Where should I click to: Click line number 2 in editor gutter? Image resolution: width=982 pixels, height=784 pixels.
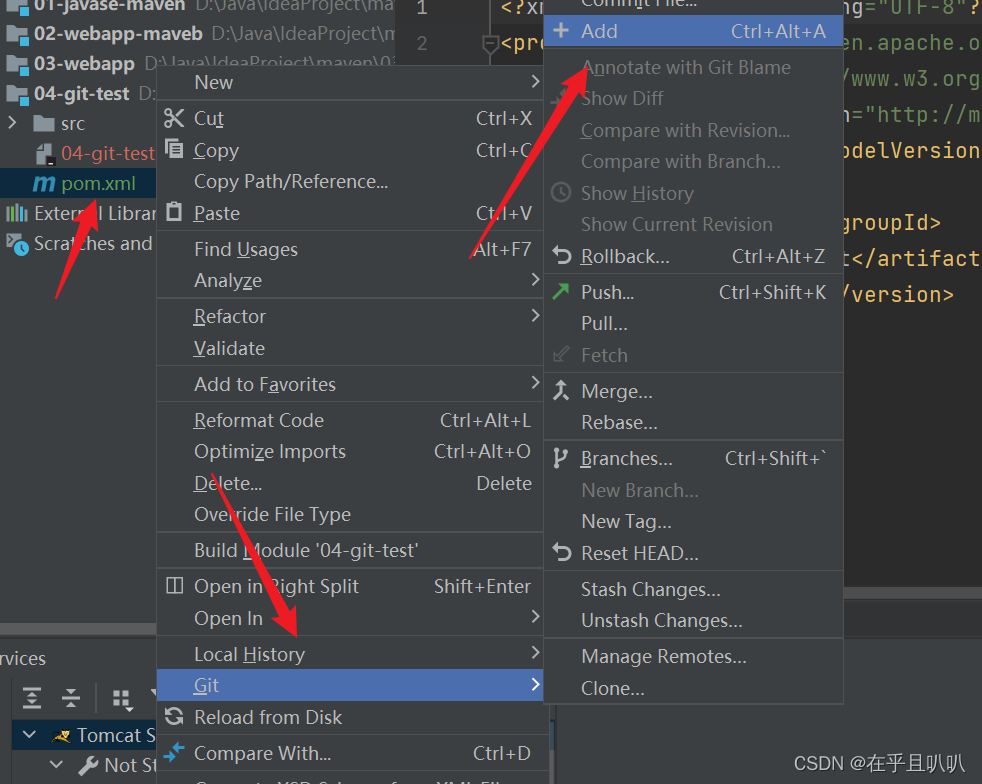point(422,44)
